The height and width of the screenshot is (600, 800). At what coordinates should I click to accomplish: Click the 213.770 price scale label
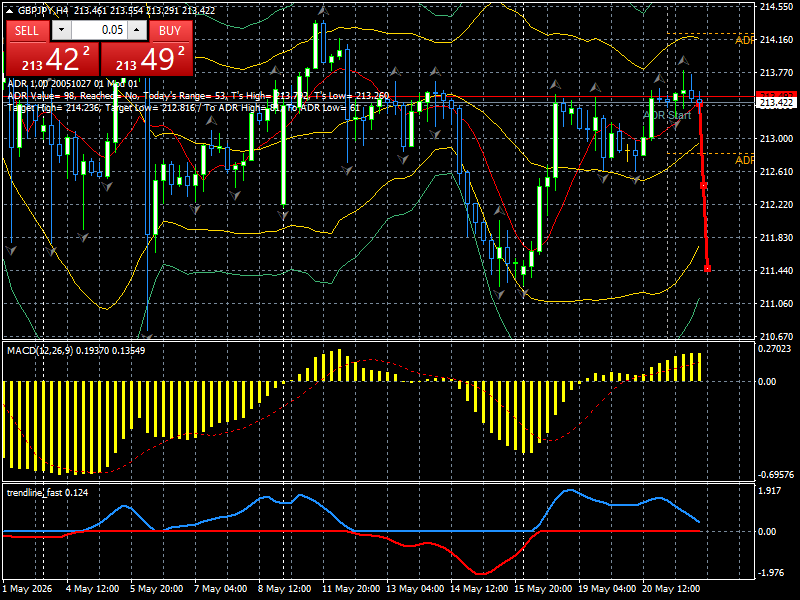(776, 72)
